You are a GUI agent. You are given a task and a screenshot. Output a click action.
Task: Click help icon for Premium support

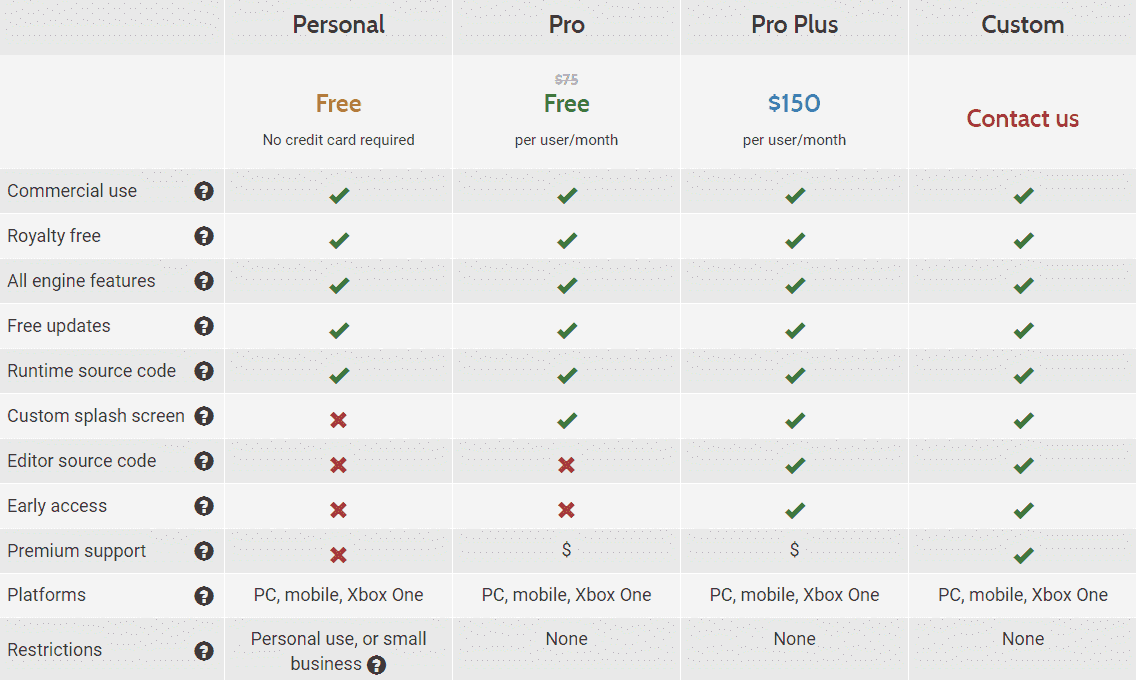[204, 551]
